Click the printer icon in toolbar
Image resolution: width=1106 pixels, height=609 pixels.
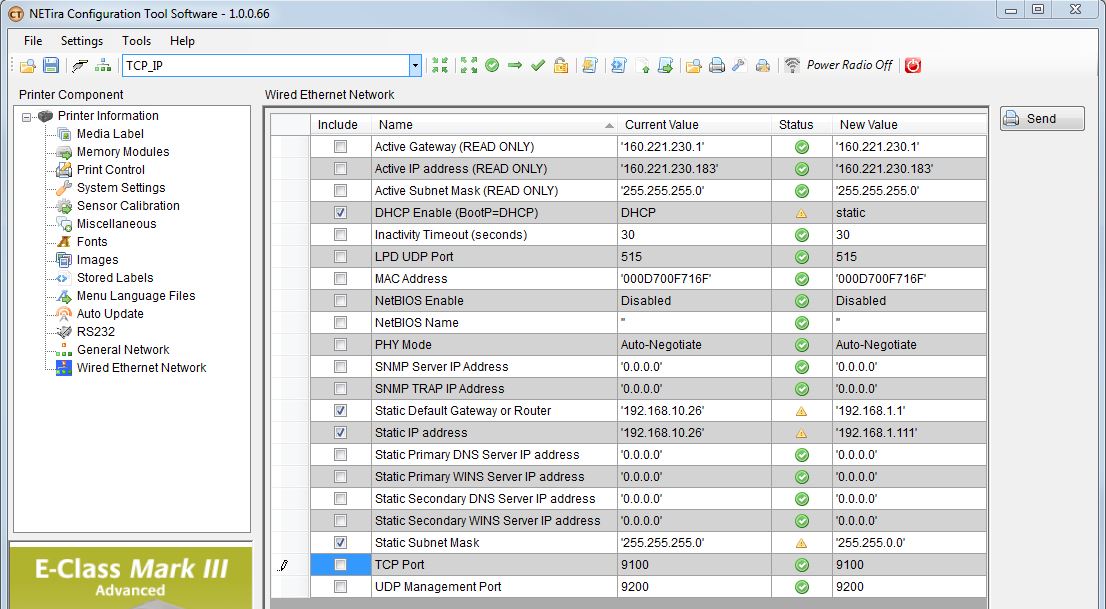[x=716, y=66]
